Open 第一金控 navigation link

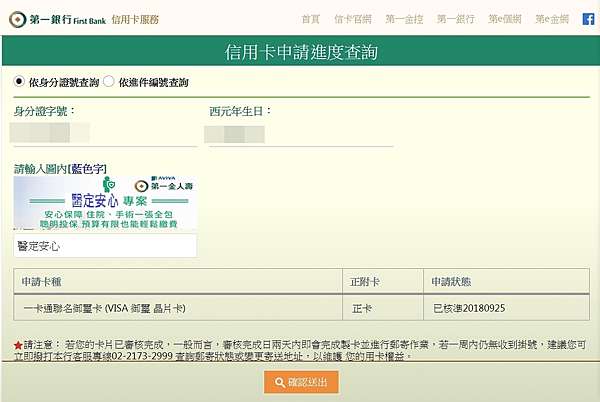pos(404,19)
